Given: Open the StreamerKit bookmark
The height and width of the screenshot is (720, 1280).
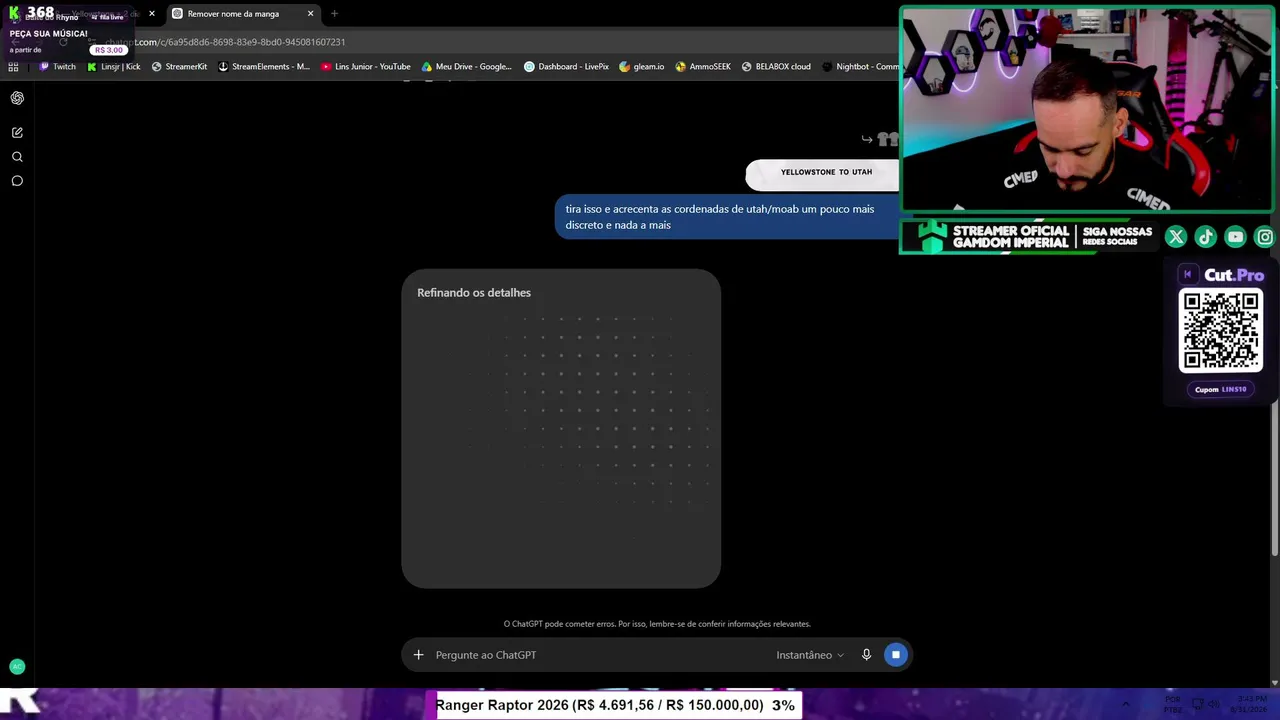Looking at the screenshot, I should point(179,67).
